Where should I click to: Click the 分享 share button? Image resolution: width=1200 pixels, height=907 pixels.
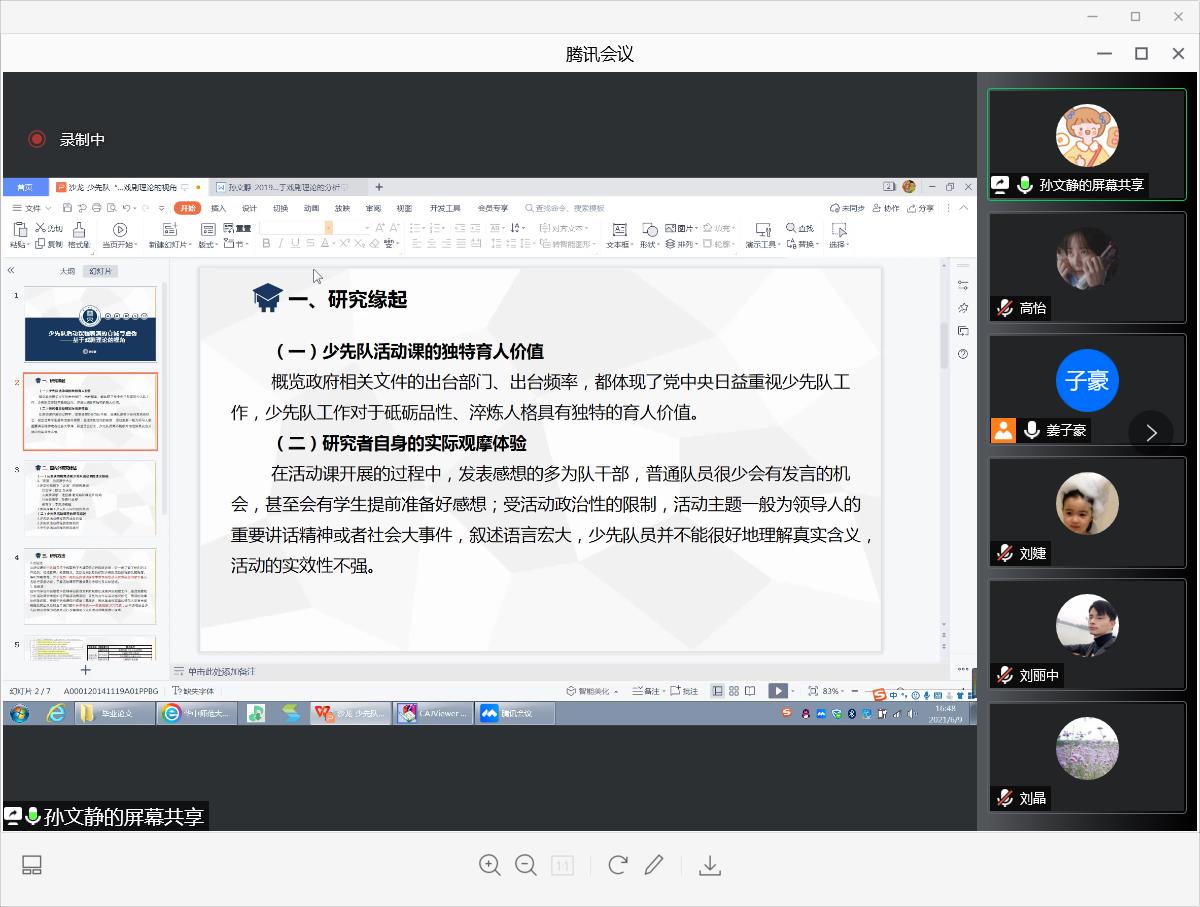(x=920, y=208)
